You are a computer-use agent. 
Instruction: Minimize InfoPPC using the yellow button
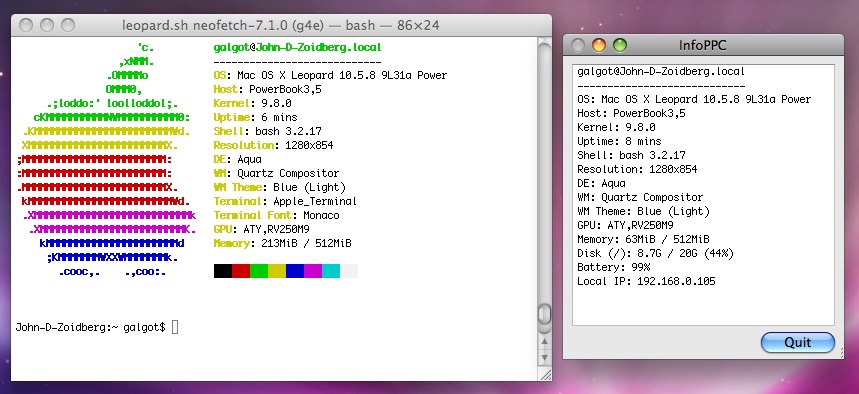pyautogui.click(x=599, y=45)
